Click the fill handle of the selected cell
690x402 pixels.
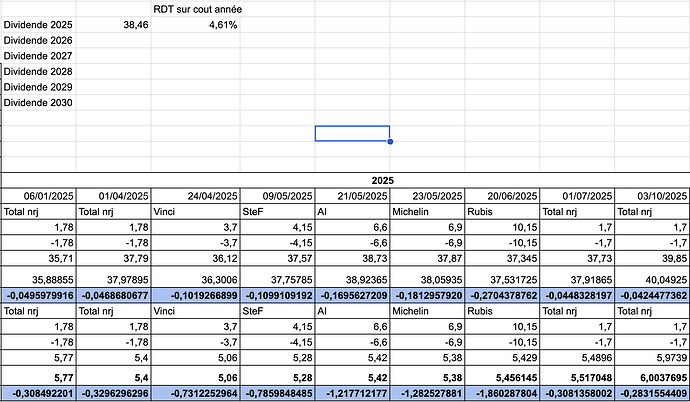pos(389,141)
